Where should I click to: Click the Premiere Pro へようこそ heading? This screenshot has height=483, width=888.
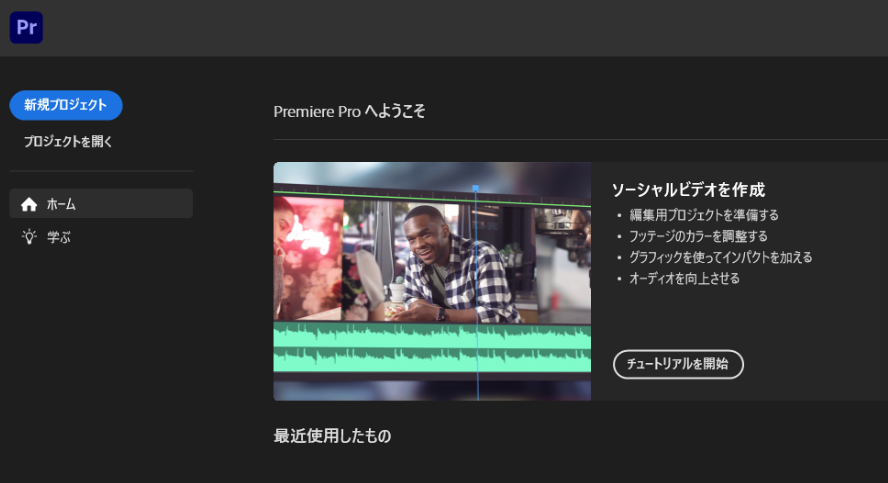(x=349, y=111)
